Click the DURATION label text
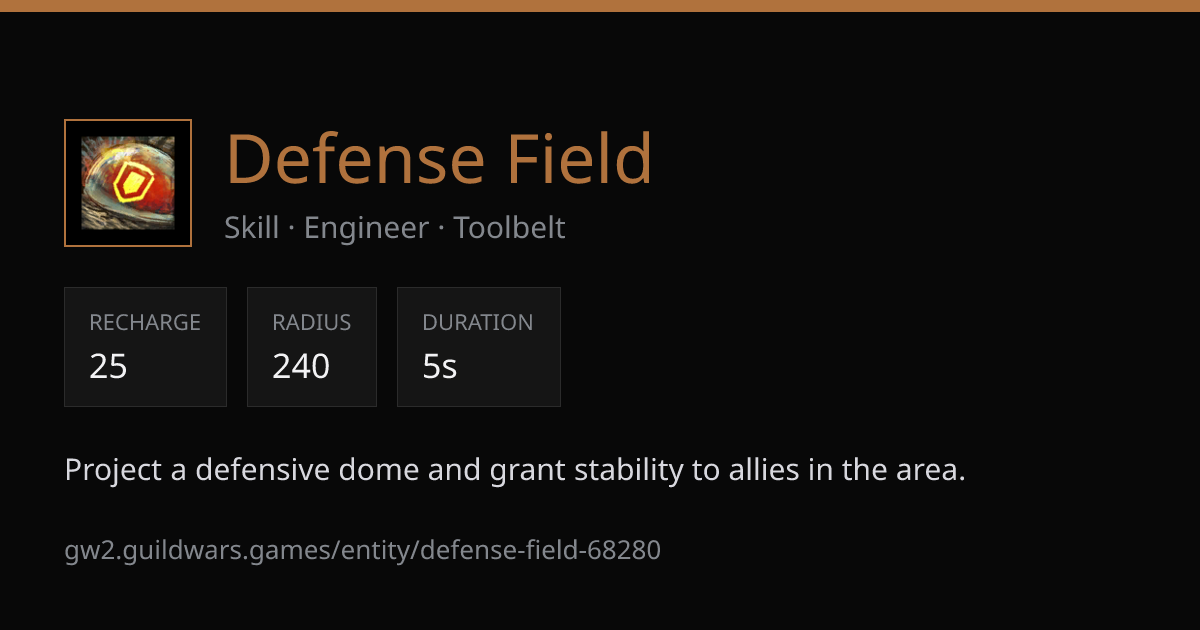The width and height of the screenshot is (1200, 630). click(478, 323)
